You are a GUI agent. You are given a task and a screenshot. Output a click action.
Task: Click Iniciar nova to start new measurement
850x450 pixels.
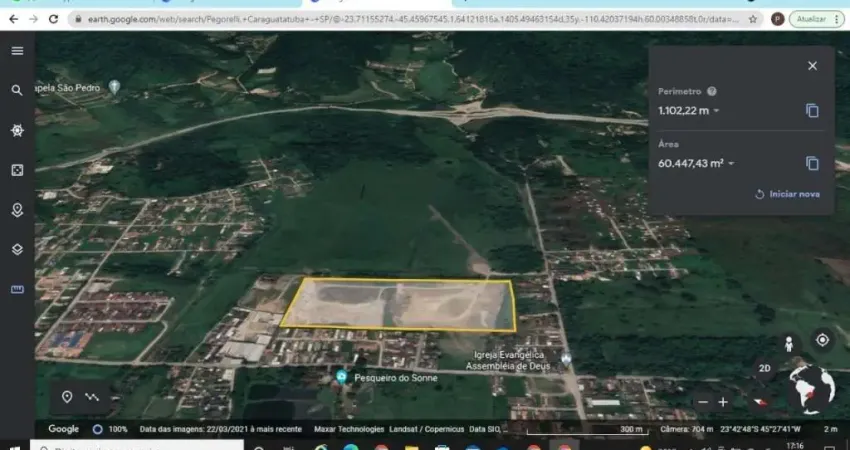pos(787,194)
